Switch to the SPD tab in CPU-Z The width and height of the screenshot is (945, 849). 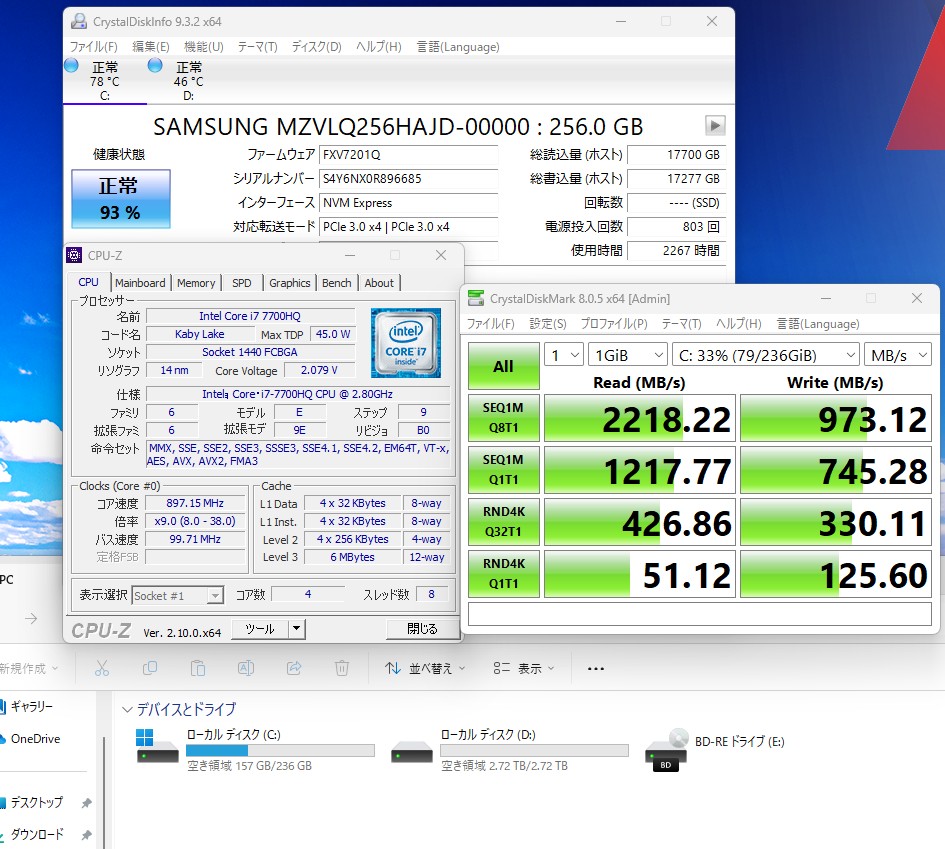(242, 283)
